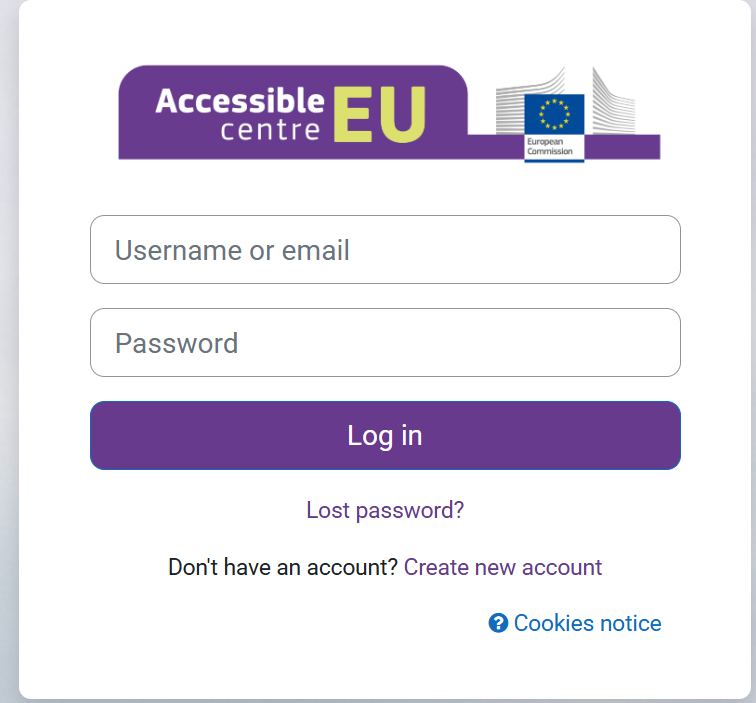Click the question mark icon beside Cookies notice
This screenshot has height=703, width=756.
[498, 623]
